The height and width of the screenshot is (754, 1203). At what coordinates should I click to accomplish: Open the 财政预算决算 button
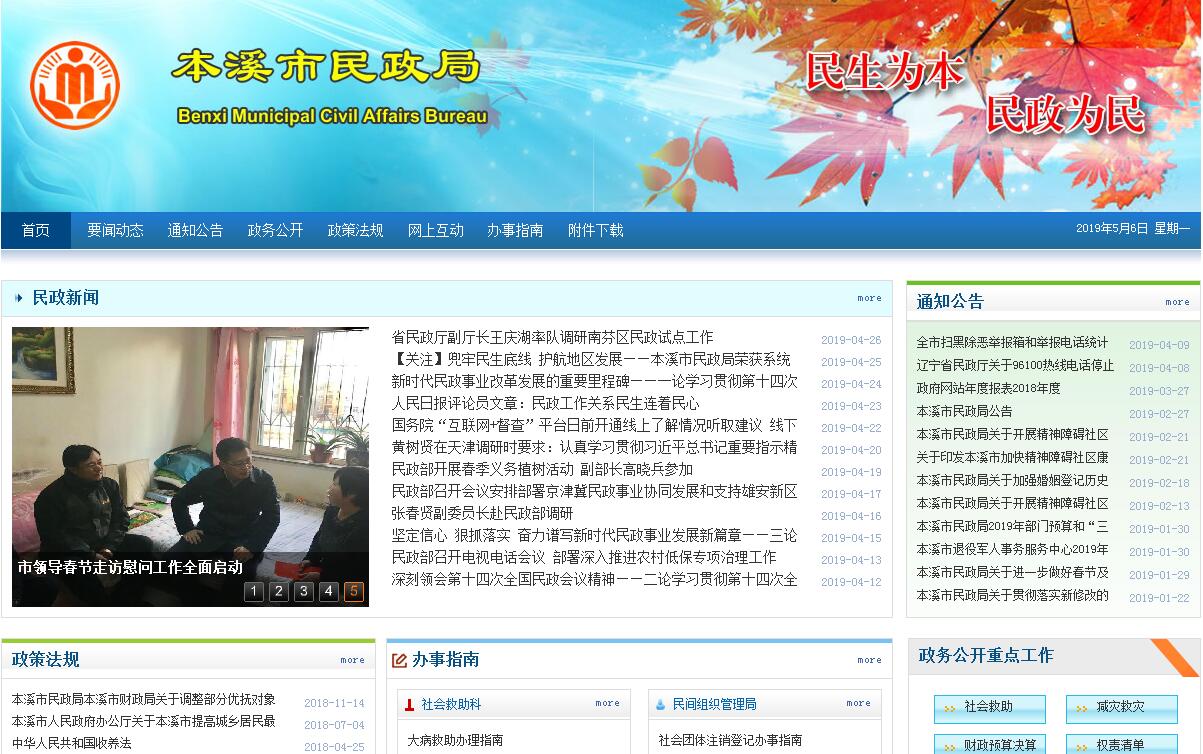pyautogui.click(x=989, y=745)
